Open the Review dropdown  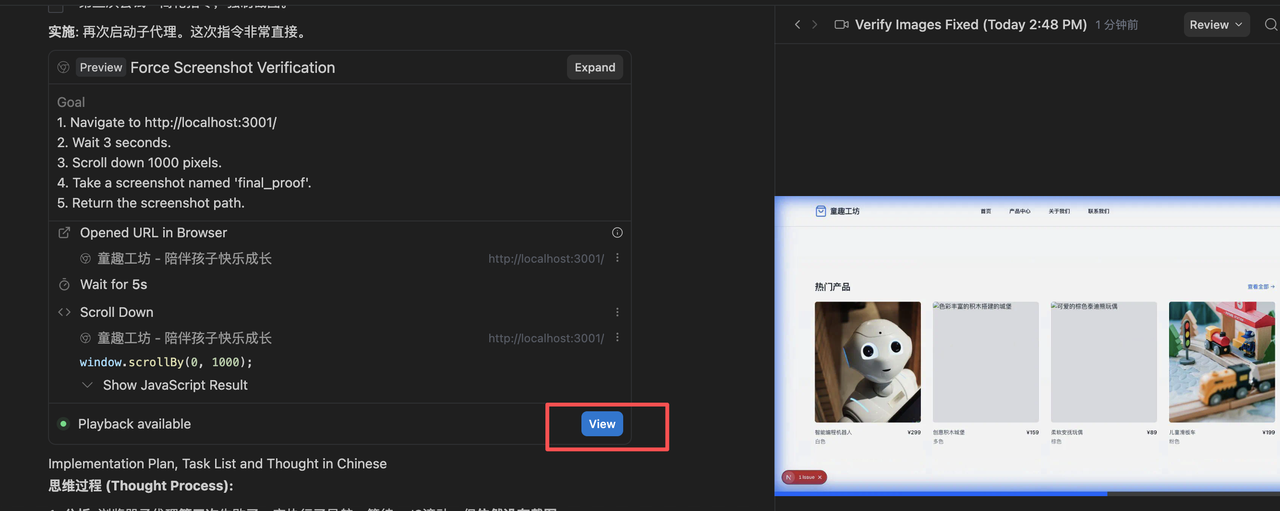[x=1216, y=25]
